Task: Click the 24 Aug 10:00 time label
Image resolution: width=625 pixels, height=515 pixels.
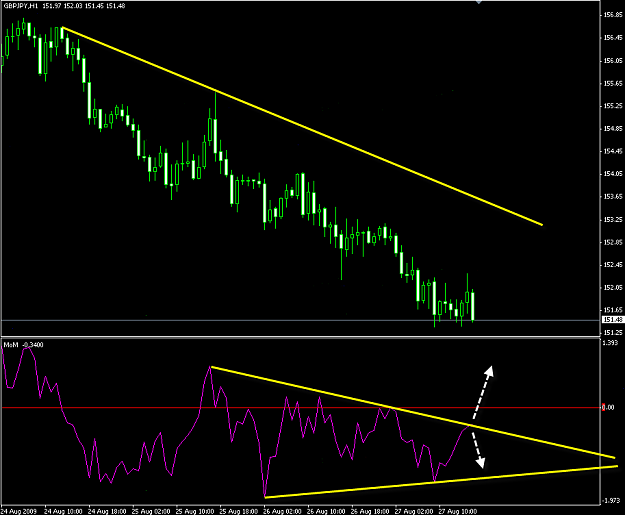Action: [63, 511]
